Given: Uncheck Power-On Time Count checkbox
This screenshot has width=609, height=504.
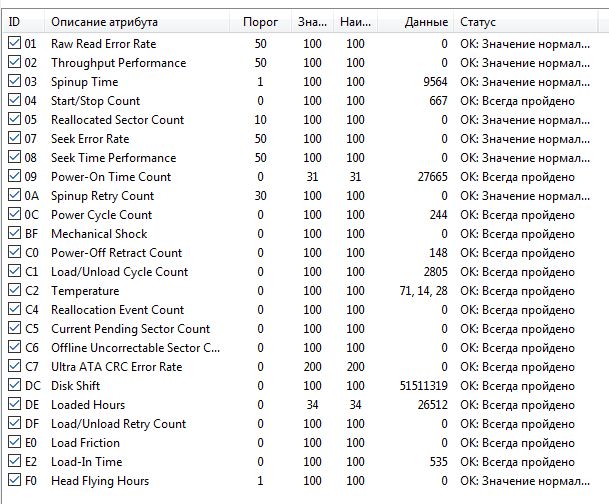Looking at the screenshot, I should click(x=14, y=176).
